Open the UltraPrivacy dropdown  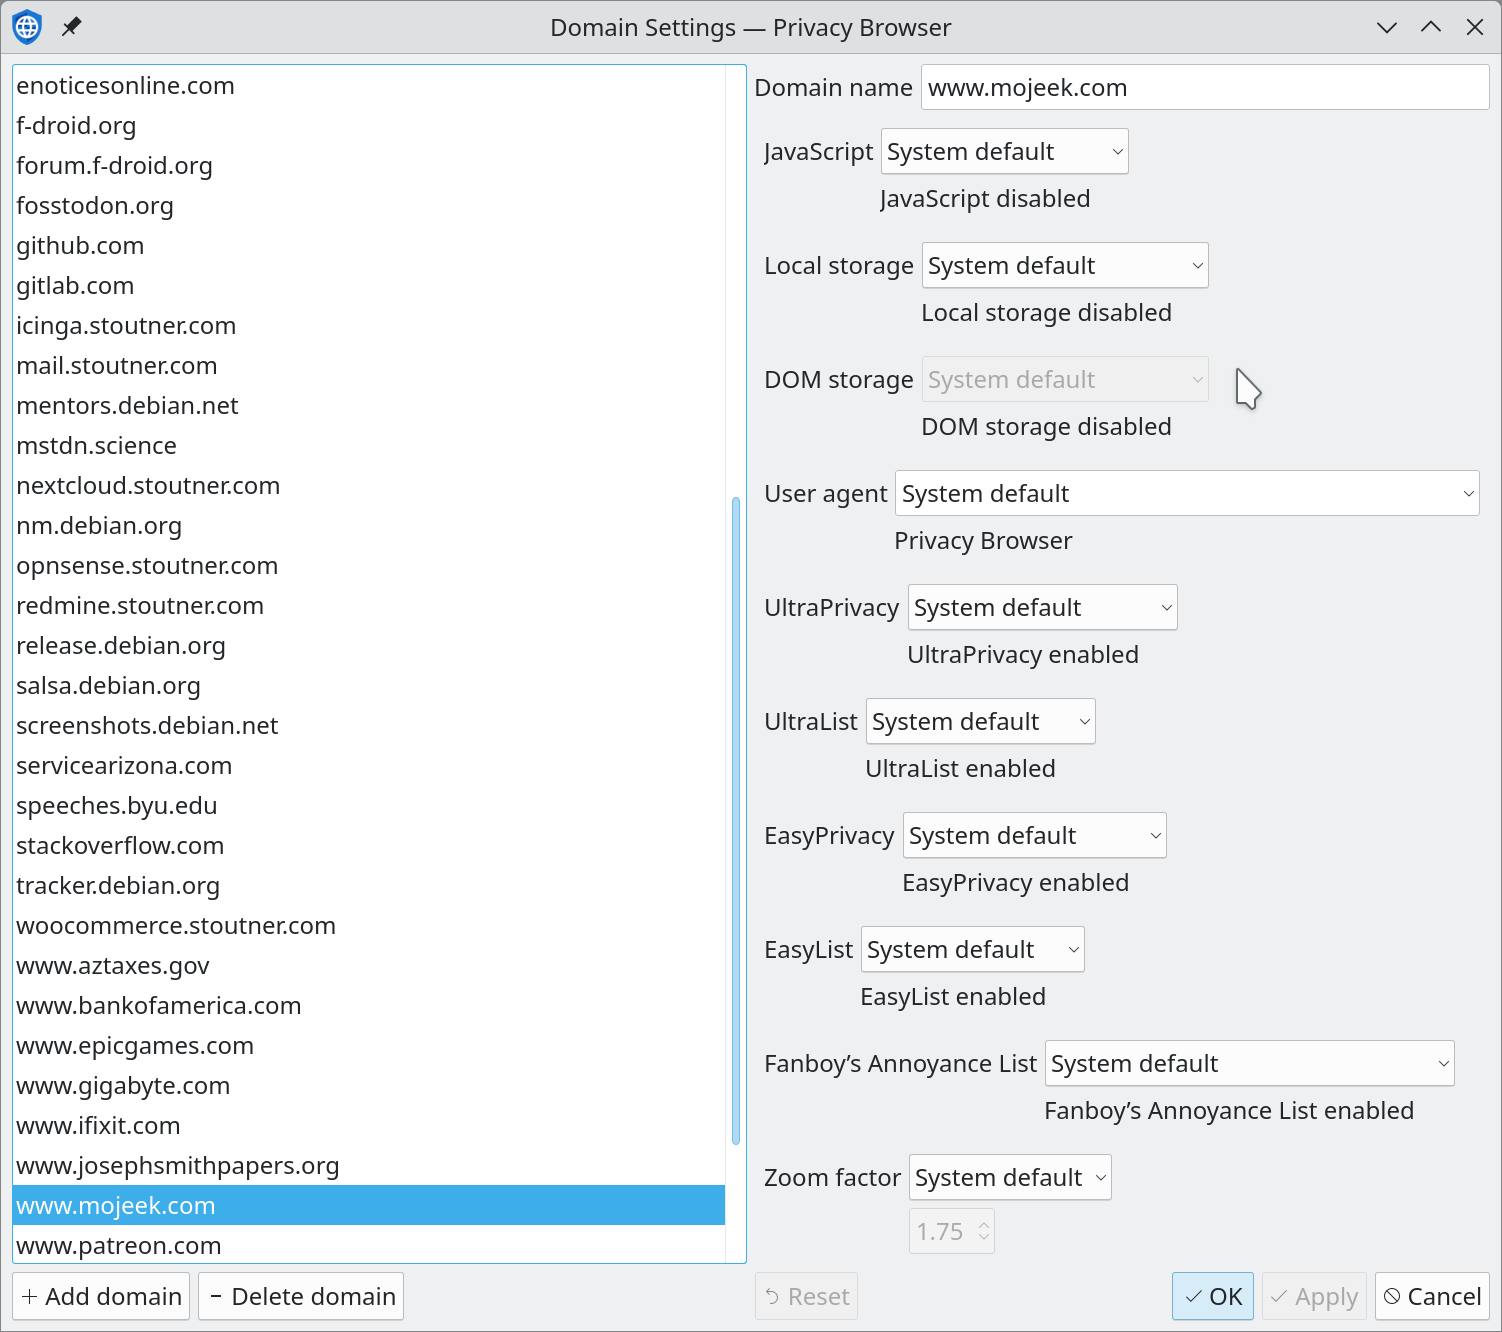pos(1042,607)
